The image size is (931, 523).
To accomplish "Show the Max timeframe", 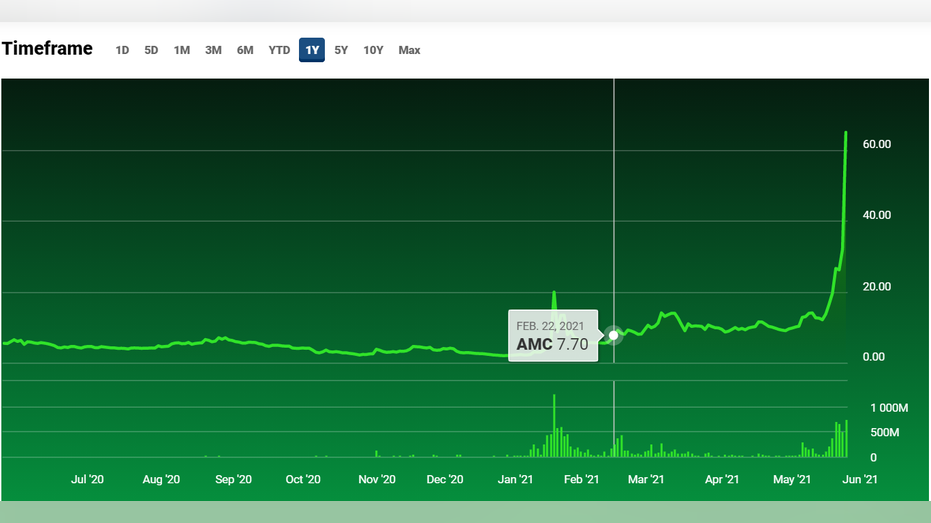I will 409,50.
